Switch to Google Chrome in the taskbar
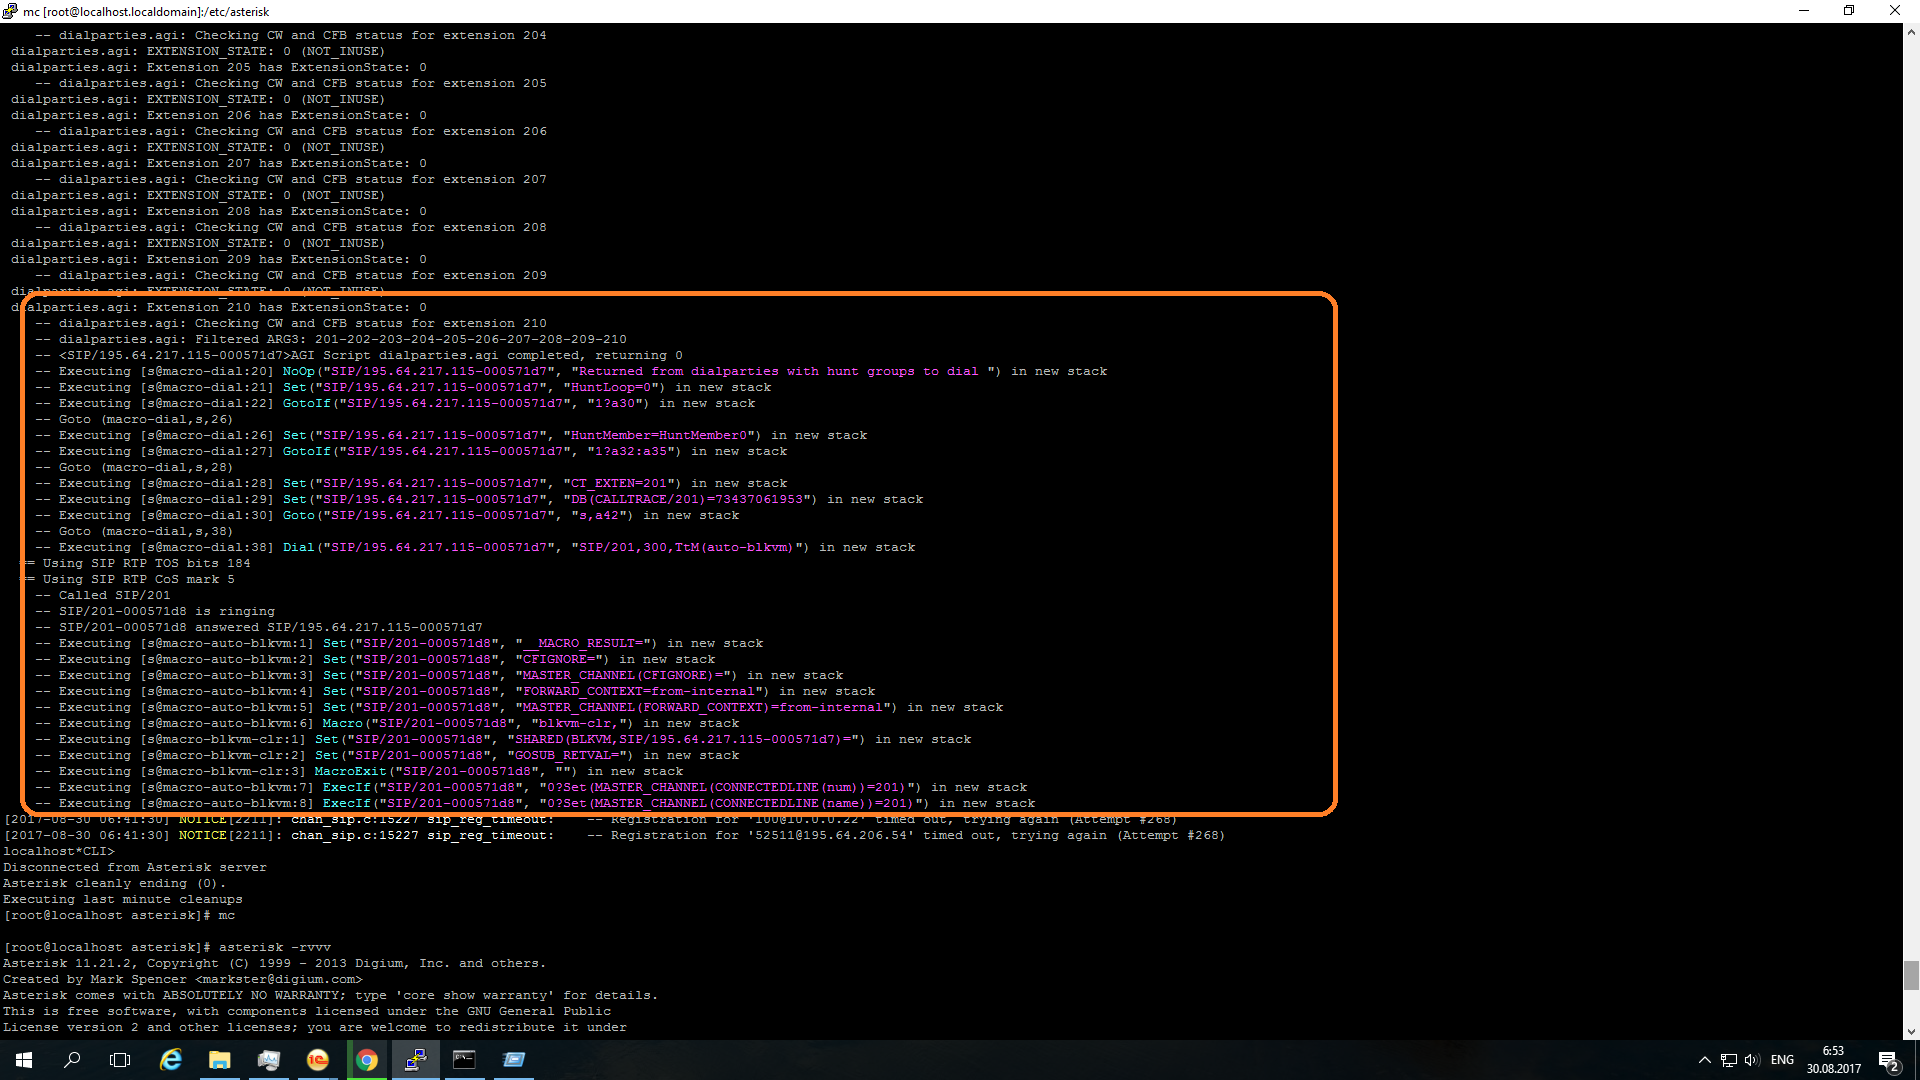This screenshot has height=1080, width=1920. coord(367,1059)
